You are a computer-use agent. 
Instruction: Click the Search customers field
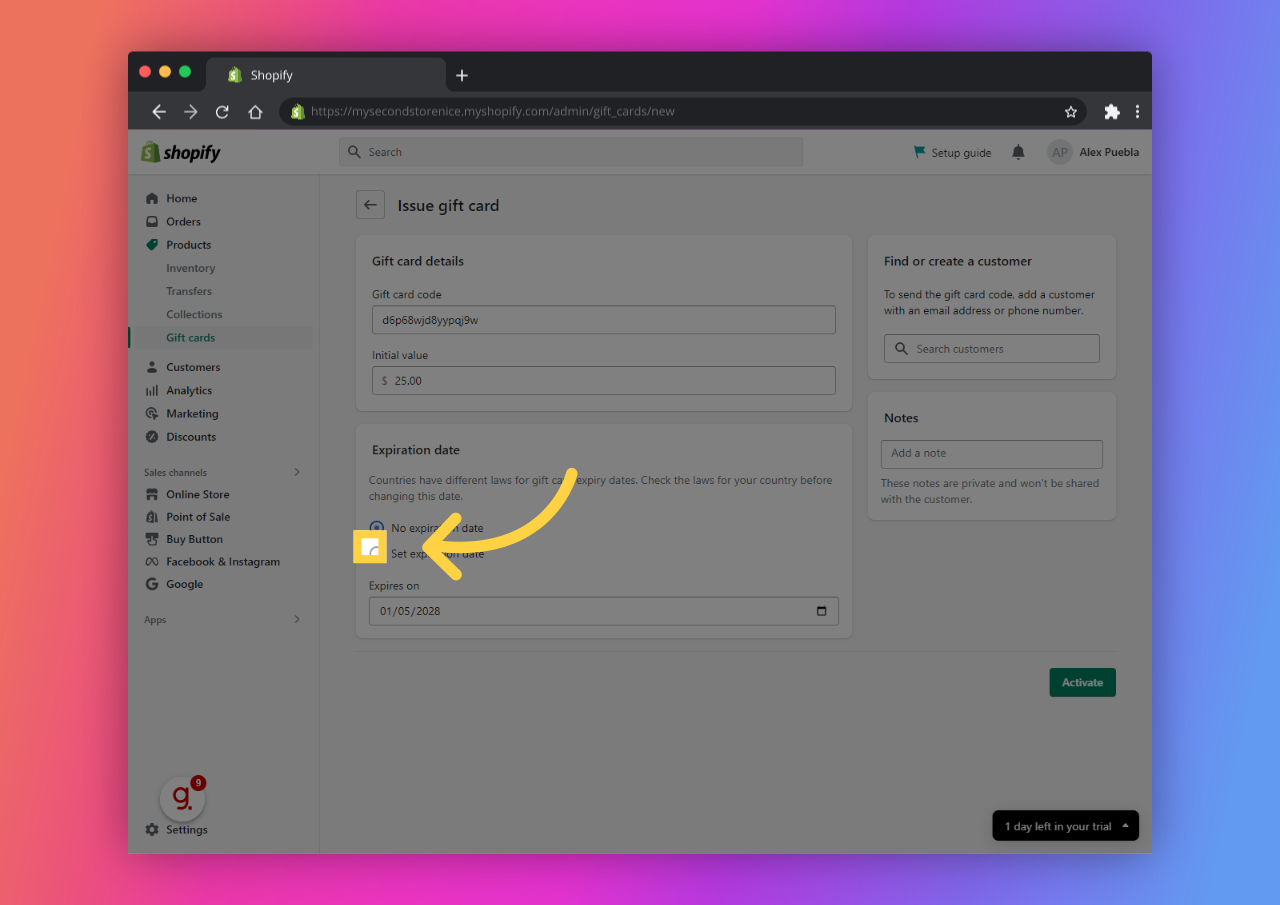click(x=992, y=349)
